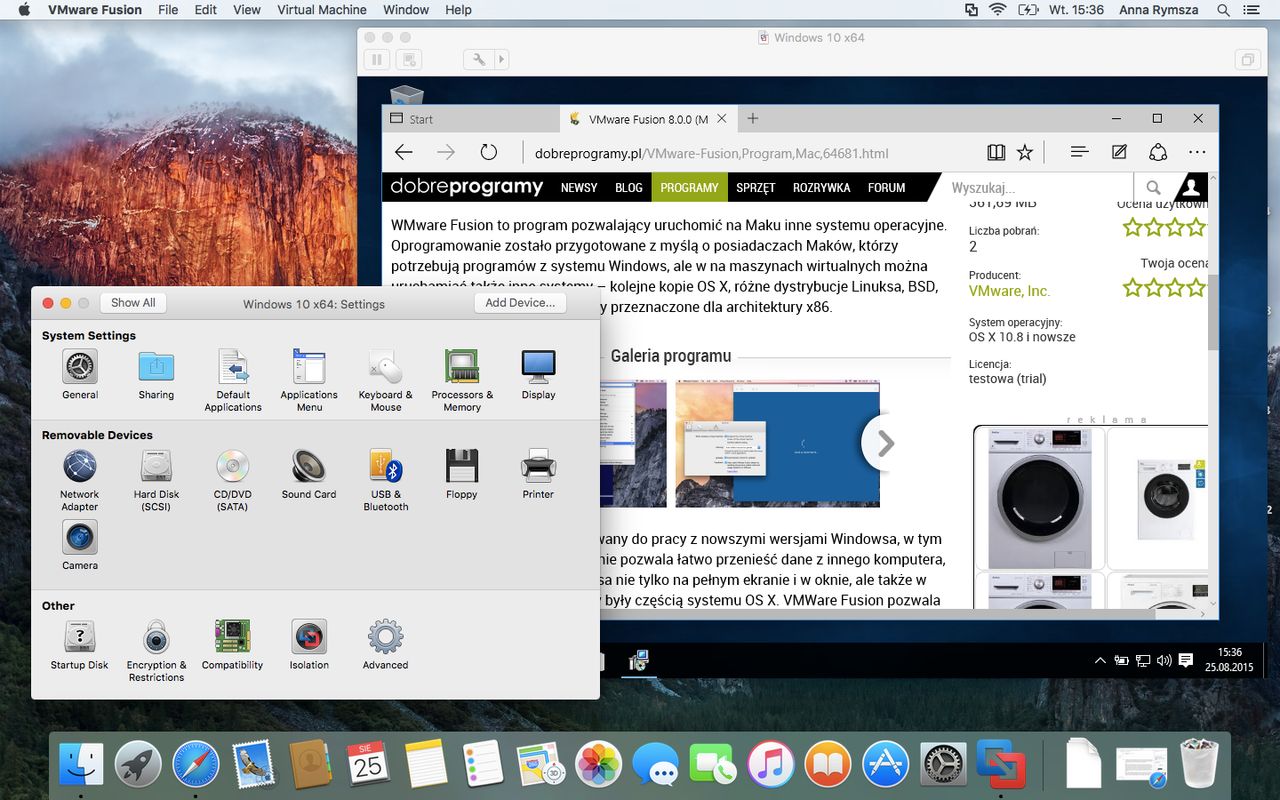
Task: Open Hard Disk (SCSI) settings
Action: pos(156,466)
